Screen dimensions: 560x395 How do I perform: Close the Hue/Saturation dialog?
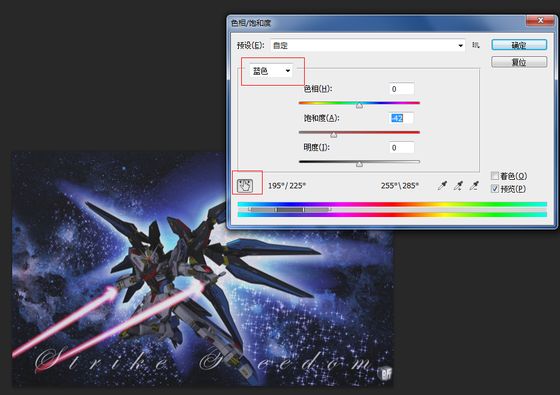click(x=540, y=20)
